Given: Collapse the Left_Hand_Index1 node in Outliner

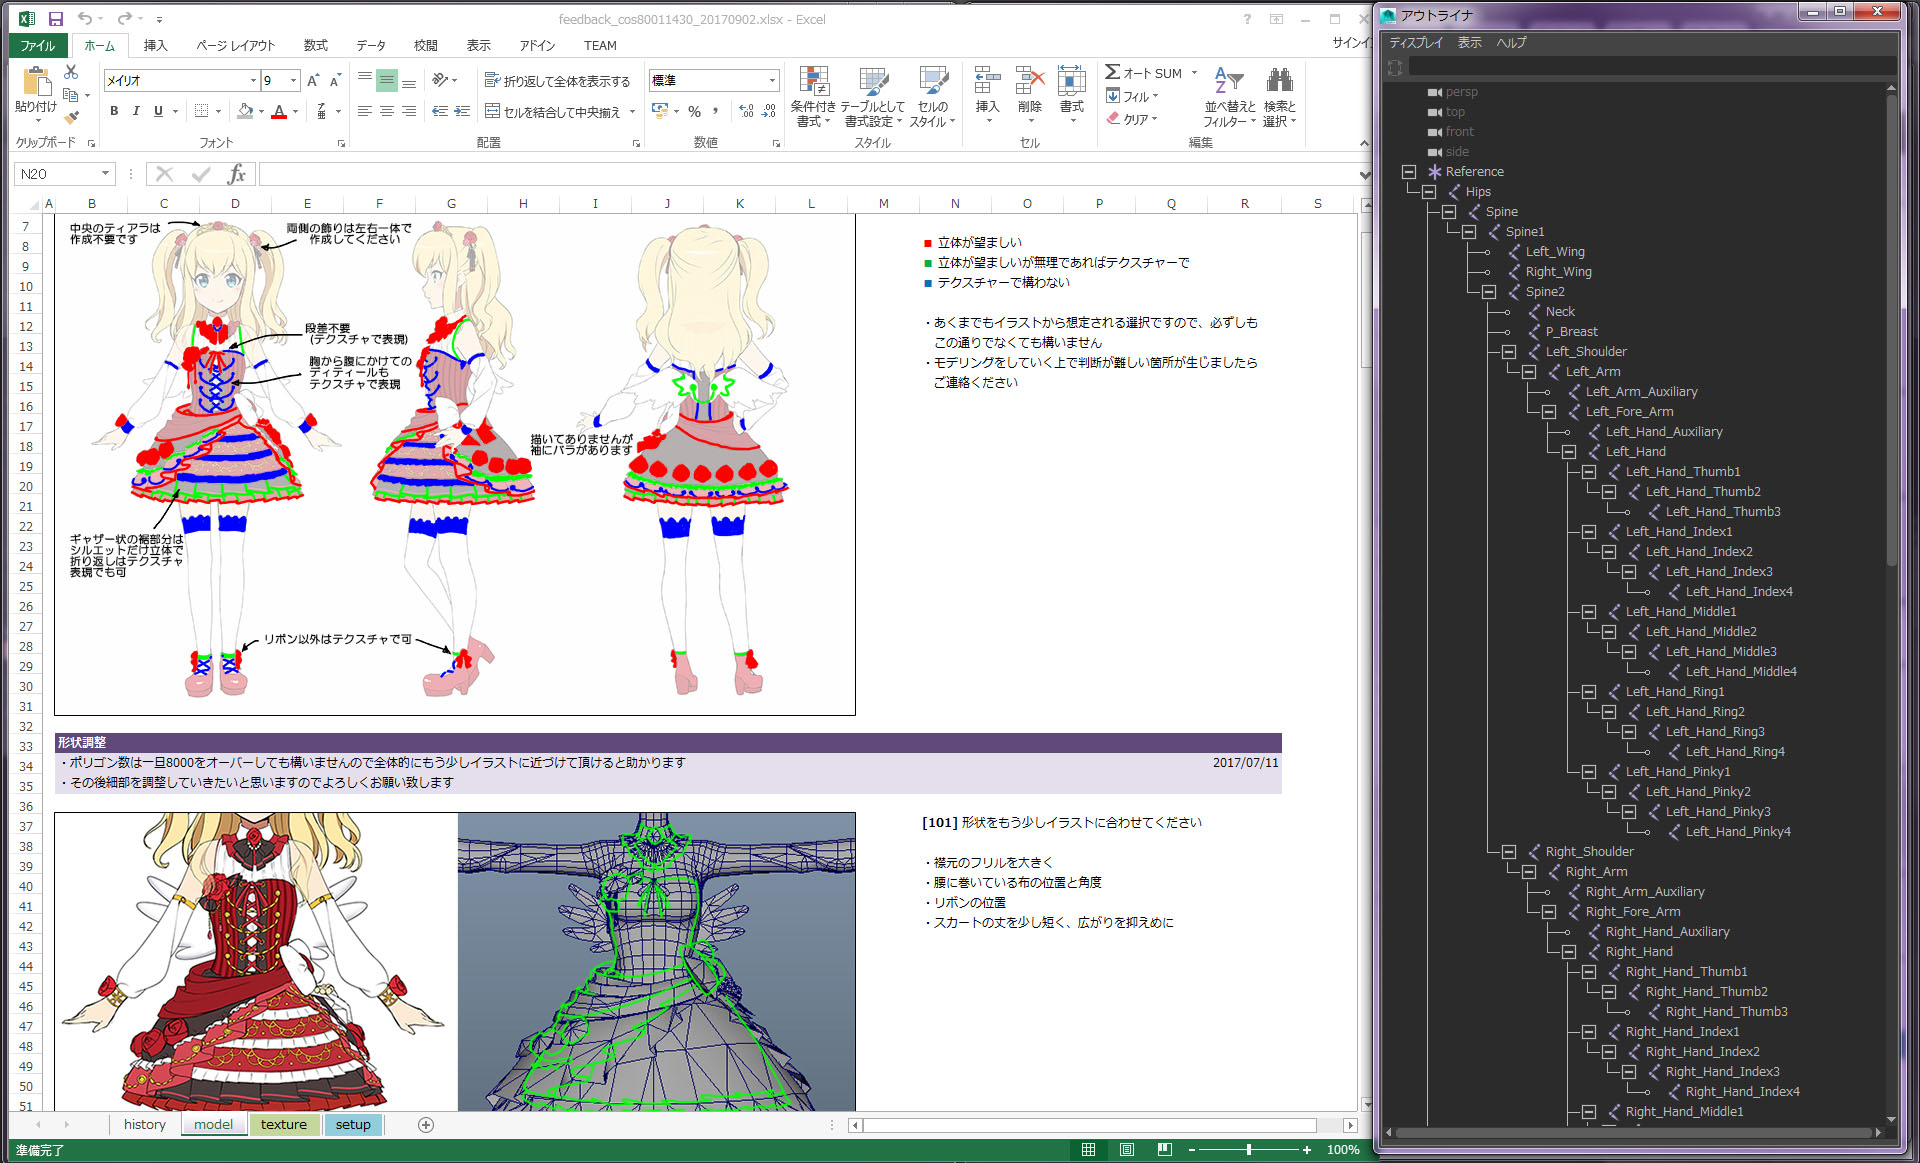Looking at the screenshot, I should point(1589,532).
